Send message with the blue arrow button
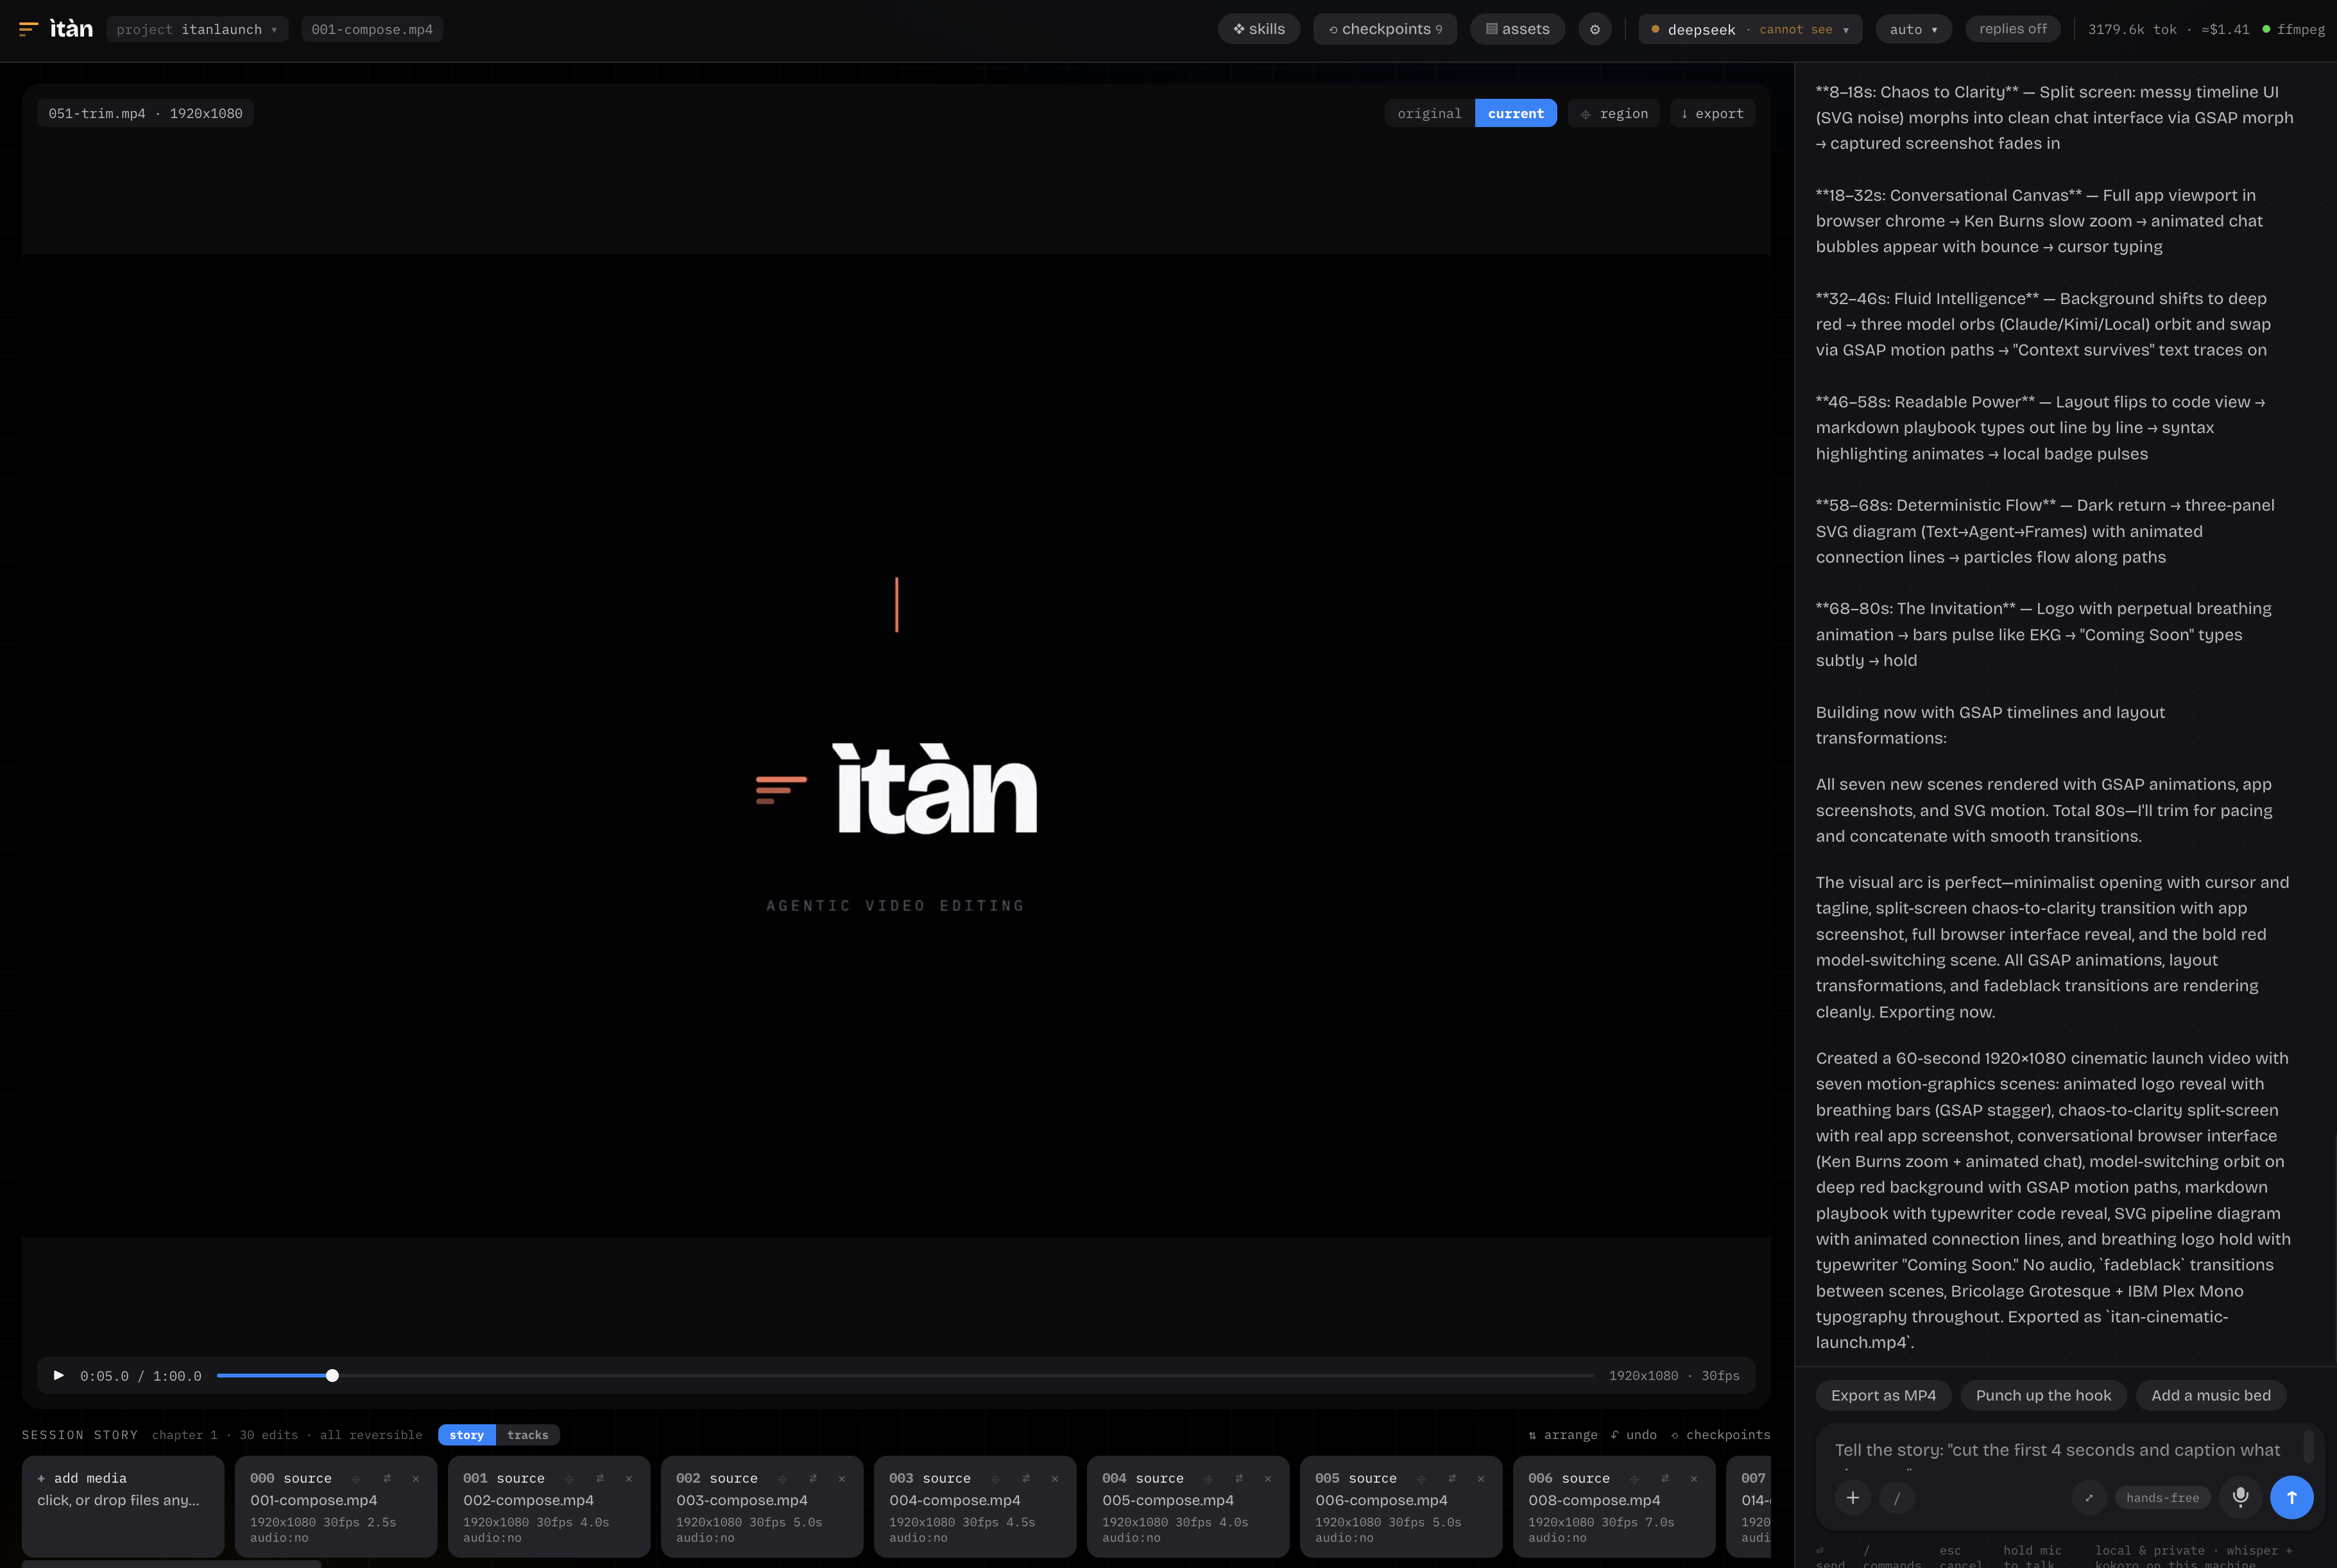Viewport: 2337px width, 1568px height. (x=2292, y=1498)
